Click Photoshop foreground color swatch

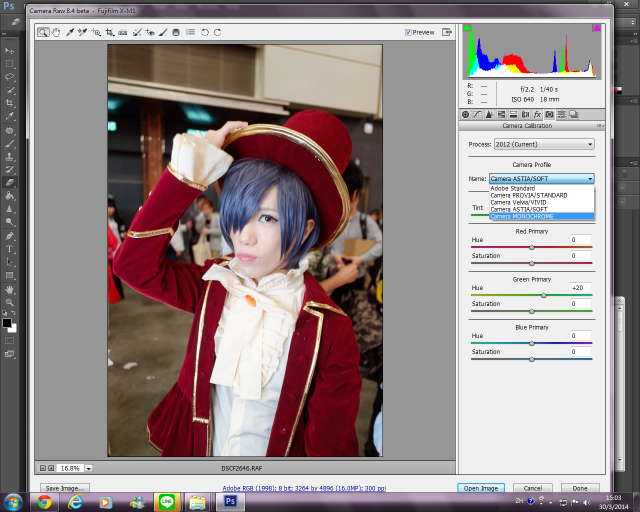point(7,323)
